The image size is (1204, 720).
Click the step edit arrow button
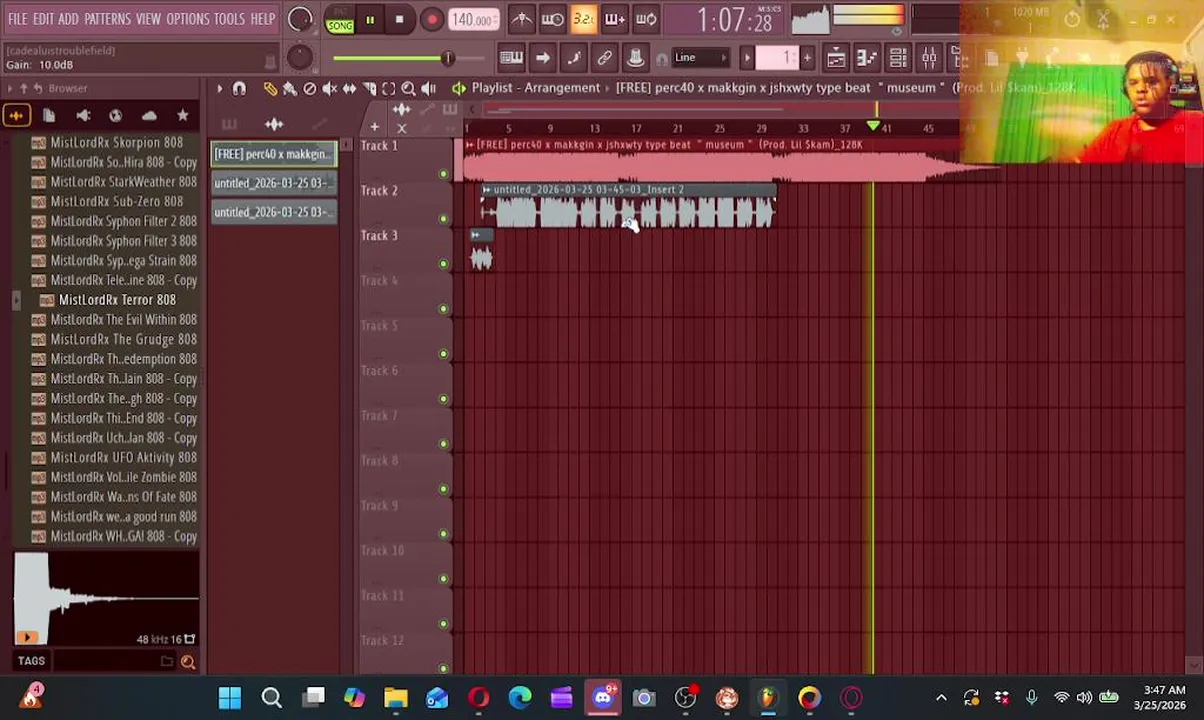(542, 58)
